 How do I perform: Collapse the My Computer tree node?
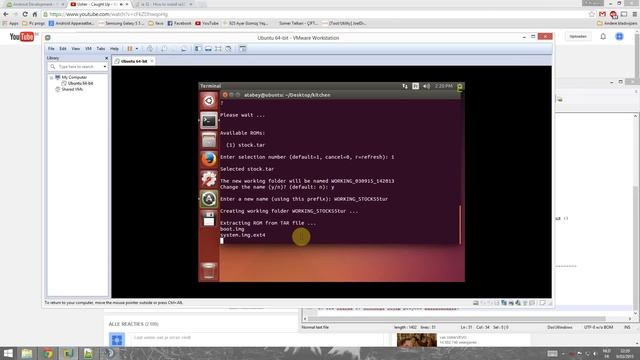51,77
